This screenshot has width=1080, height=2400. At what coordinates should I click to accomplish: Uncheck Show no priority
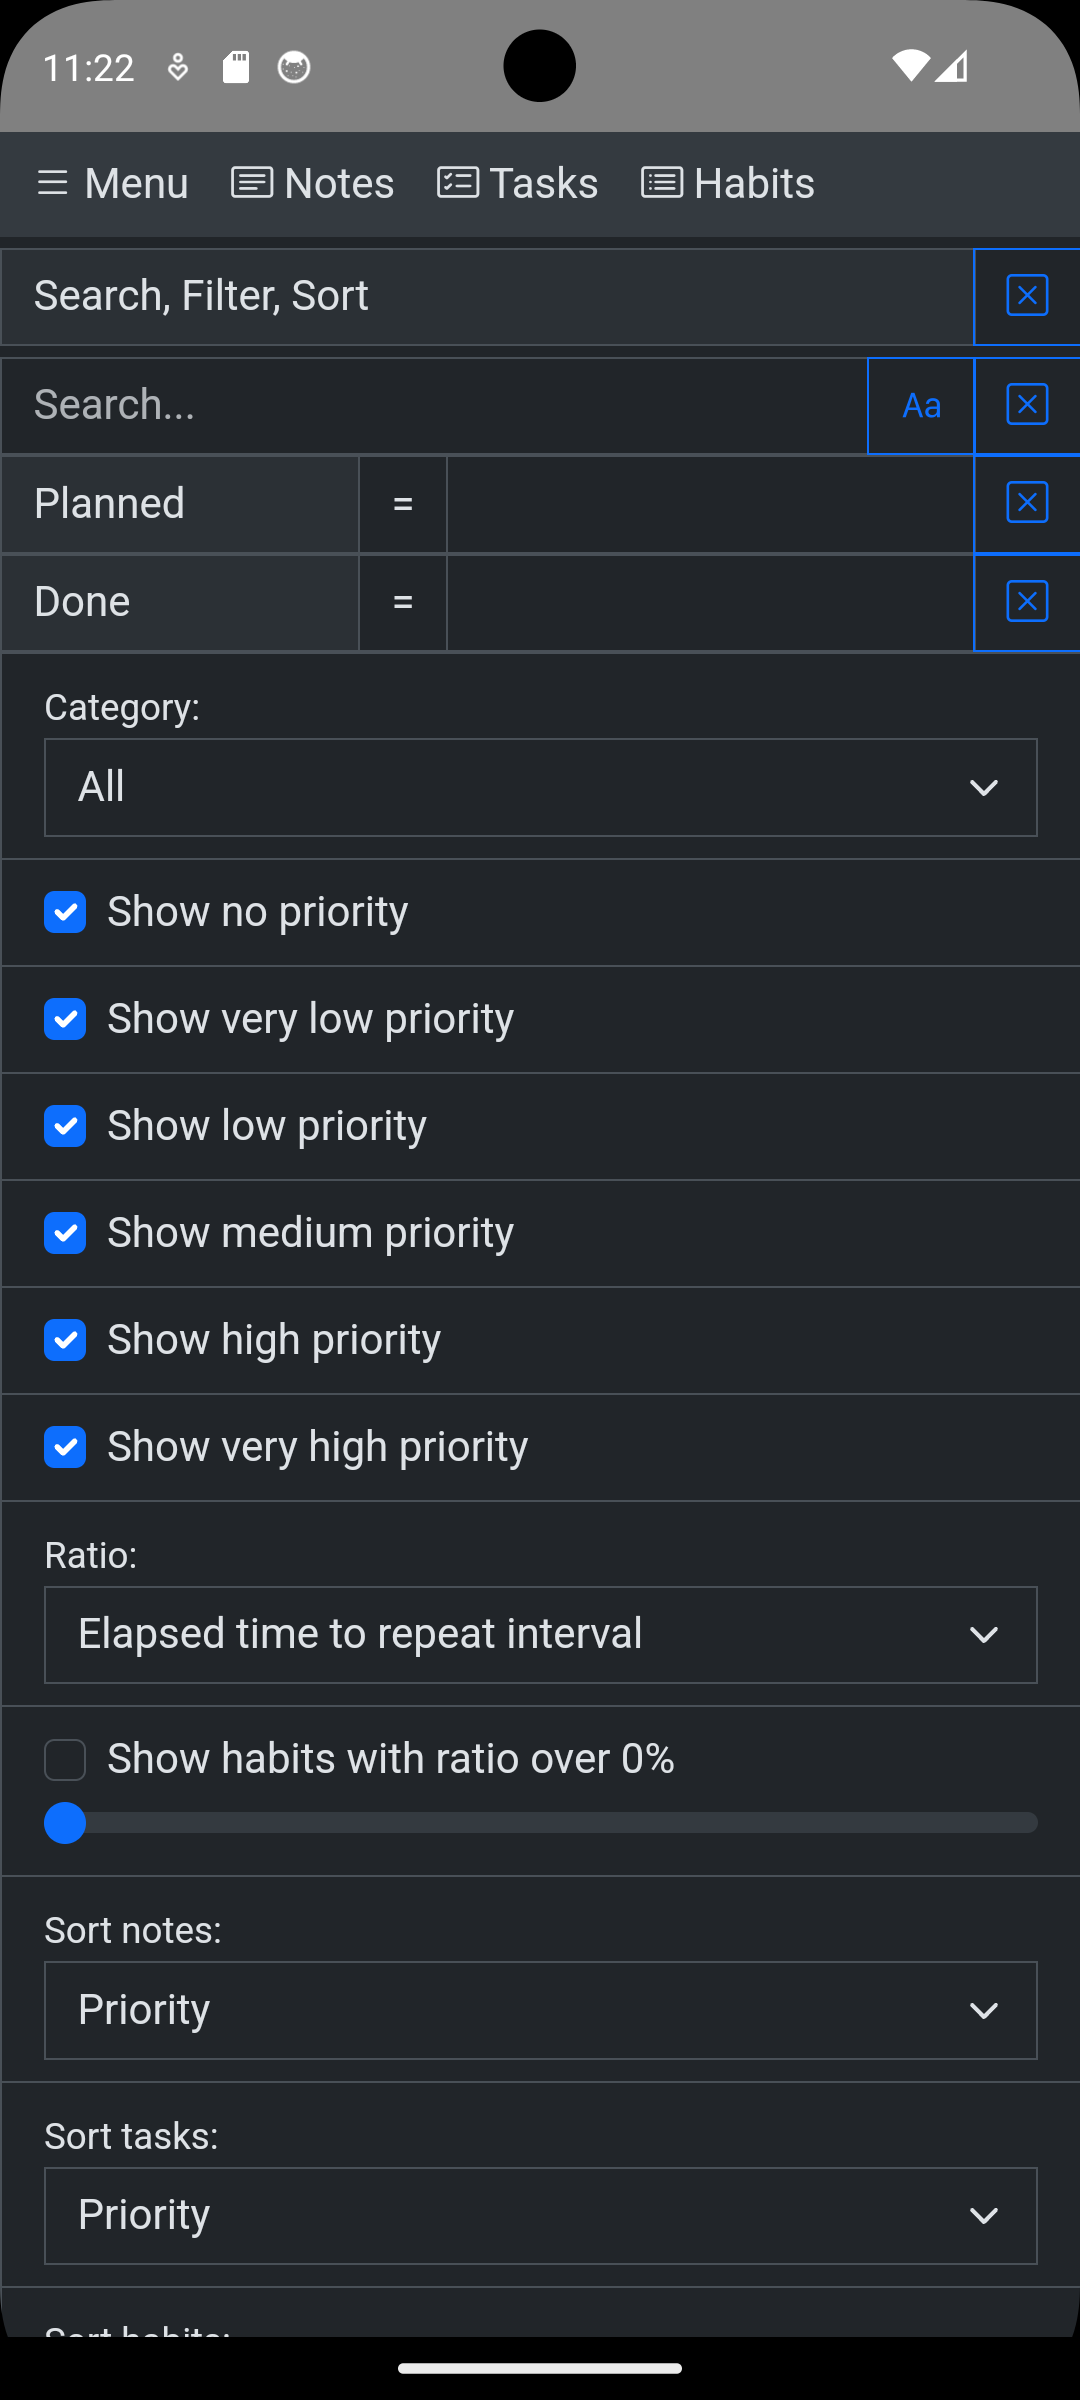click(65, 912)
